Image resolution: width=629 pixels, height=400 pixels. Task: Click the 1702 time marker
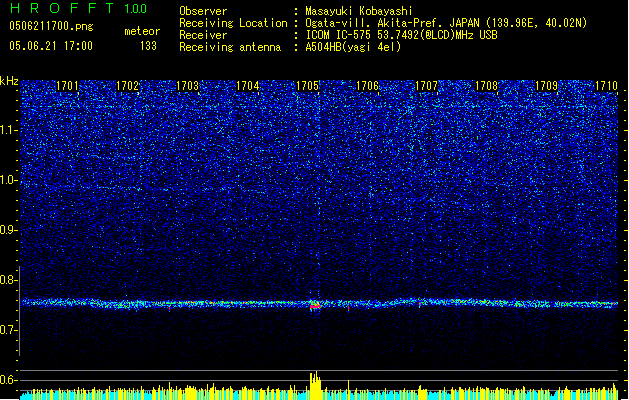127,86
